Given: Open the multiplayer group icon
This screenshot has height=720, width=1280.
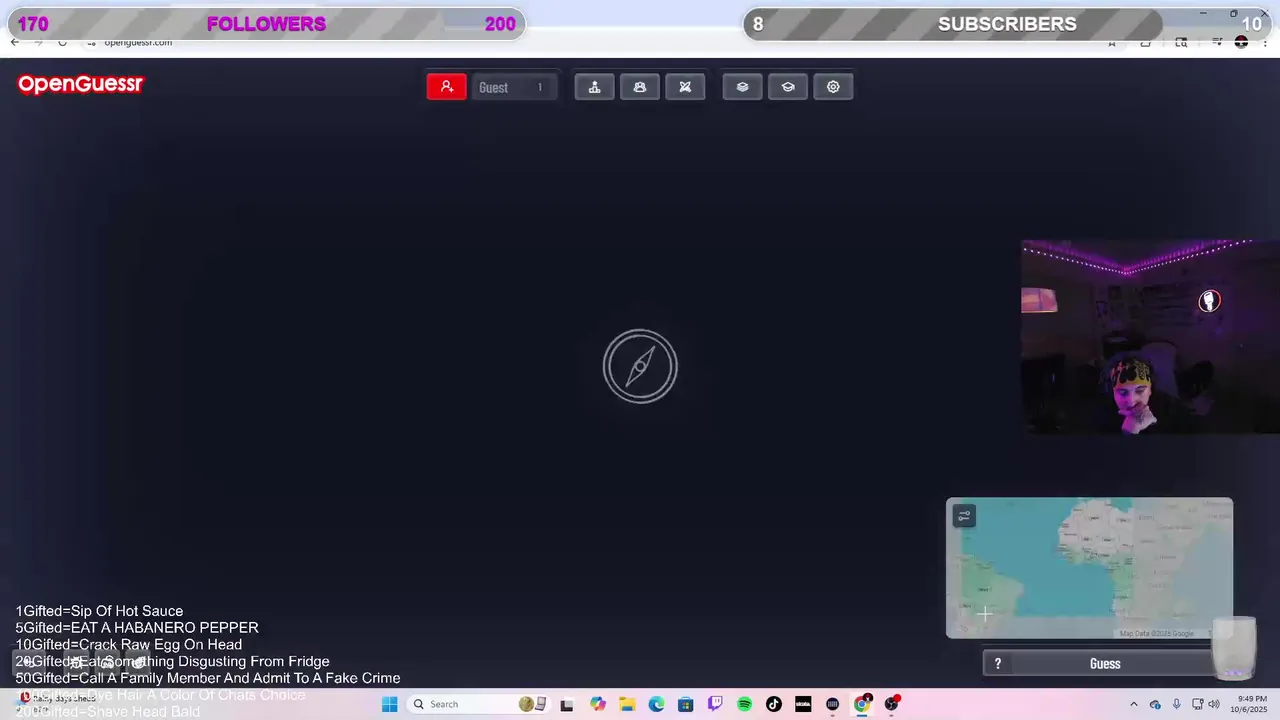Looking at the screenshot, I should point(640,87).
